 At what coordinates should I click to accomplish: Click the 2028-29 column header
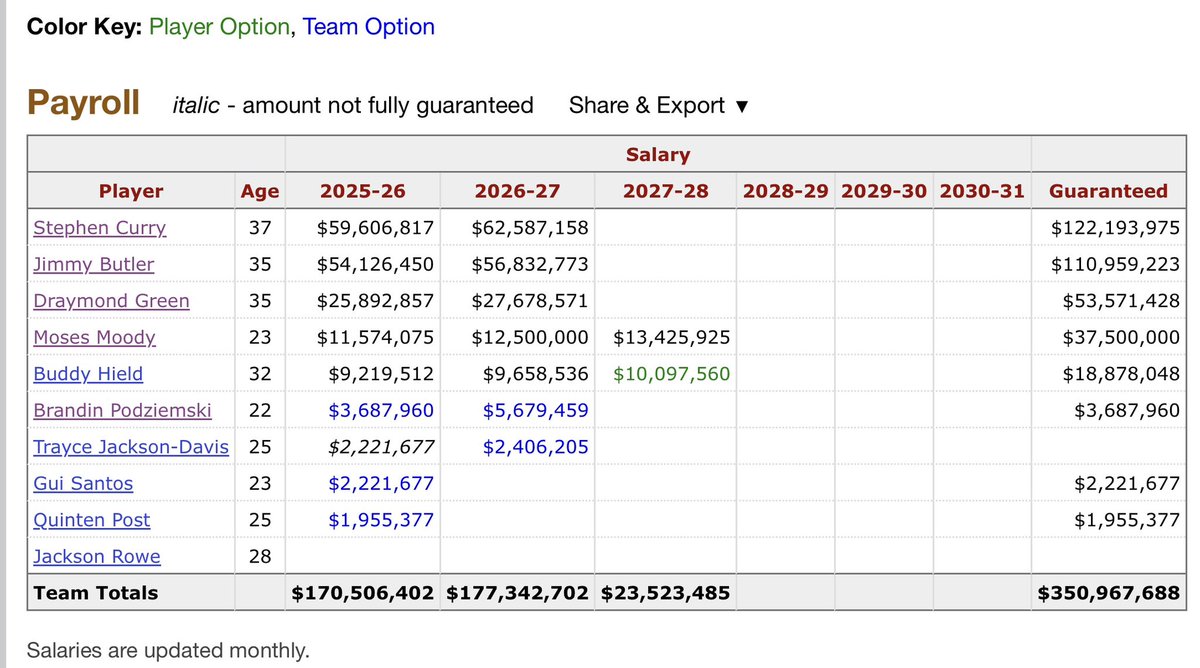click(x=785, y=191)
